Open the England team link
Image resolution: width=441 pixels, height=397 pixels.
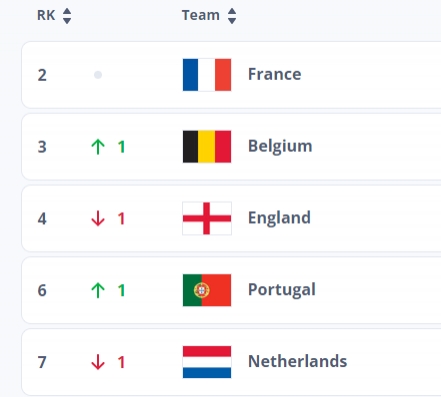click(279, 218)
